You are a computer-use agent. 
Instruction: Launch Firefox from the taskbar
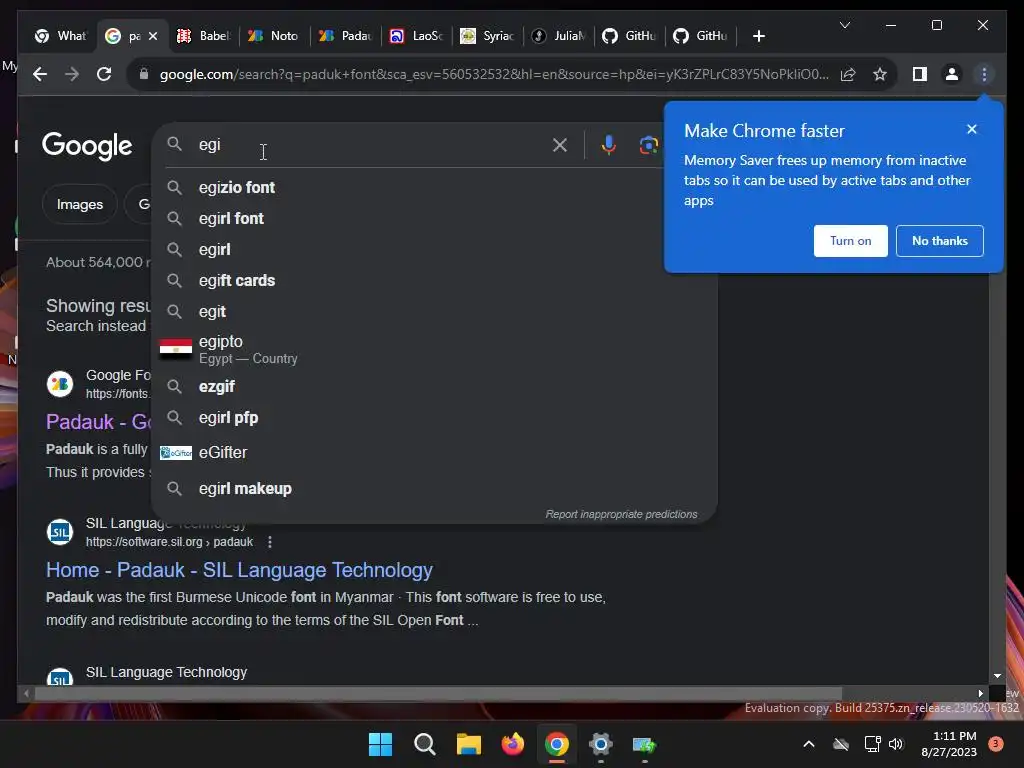pos(513,744)
